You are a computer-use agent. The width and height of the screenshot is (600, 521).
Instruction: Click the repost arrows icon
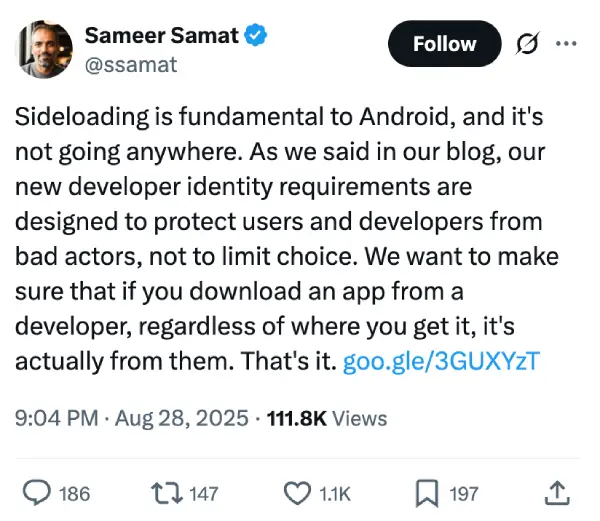coord(166,493)
